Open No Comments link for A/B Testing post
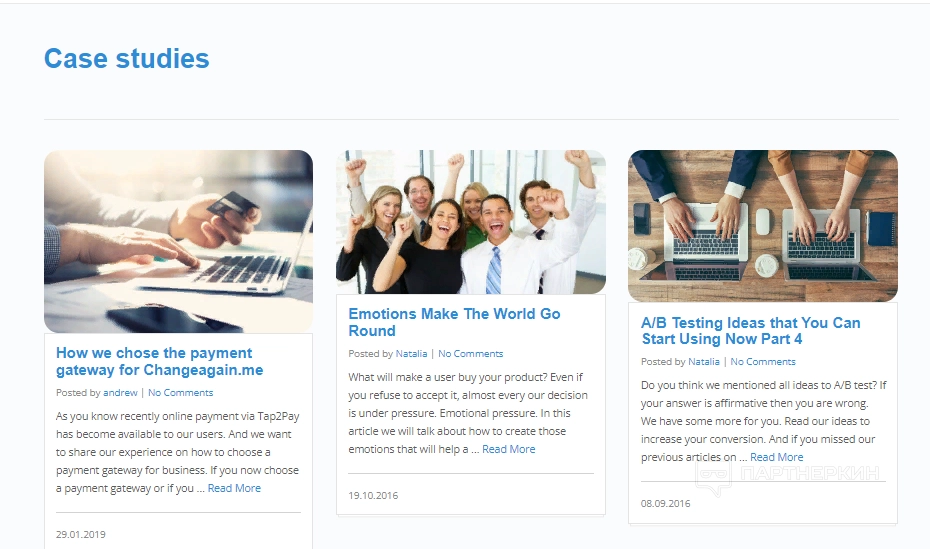The image size is (930, 549). click(763, 362)
